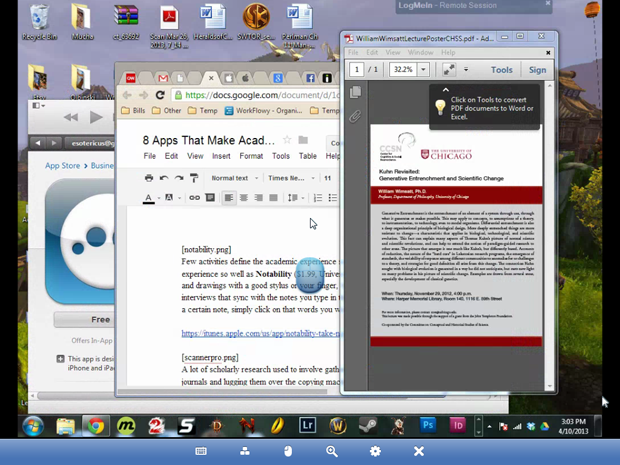The height and width of the screenshot is (465, 620).
Task: Toggle justify alignment in Docs toolbar
Action: pyautogui.click(x=273, y=198)
